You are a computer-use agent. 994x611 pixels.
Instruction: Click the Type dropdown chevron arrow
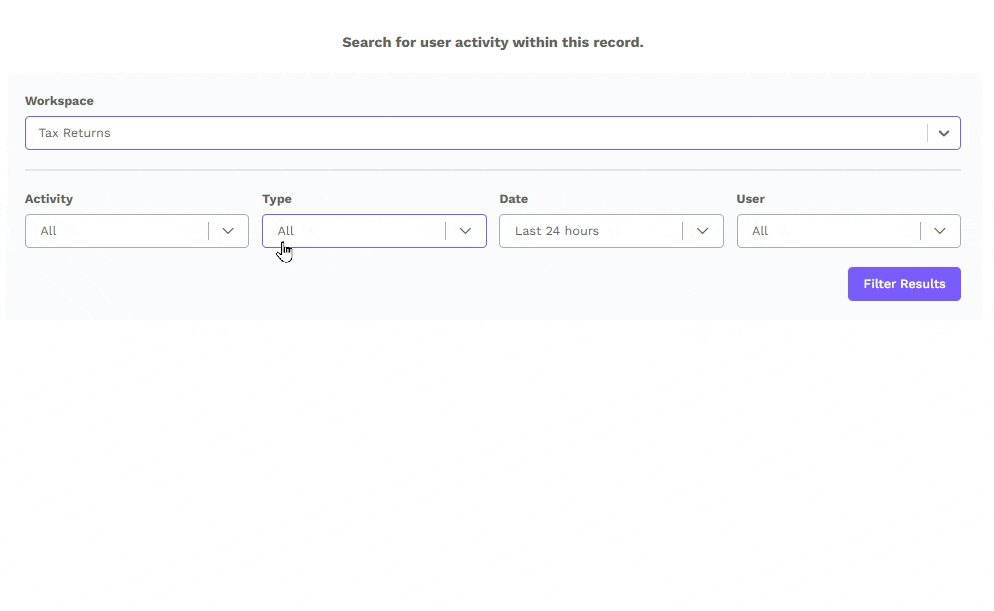(465, 231)
